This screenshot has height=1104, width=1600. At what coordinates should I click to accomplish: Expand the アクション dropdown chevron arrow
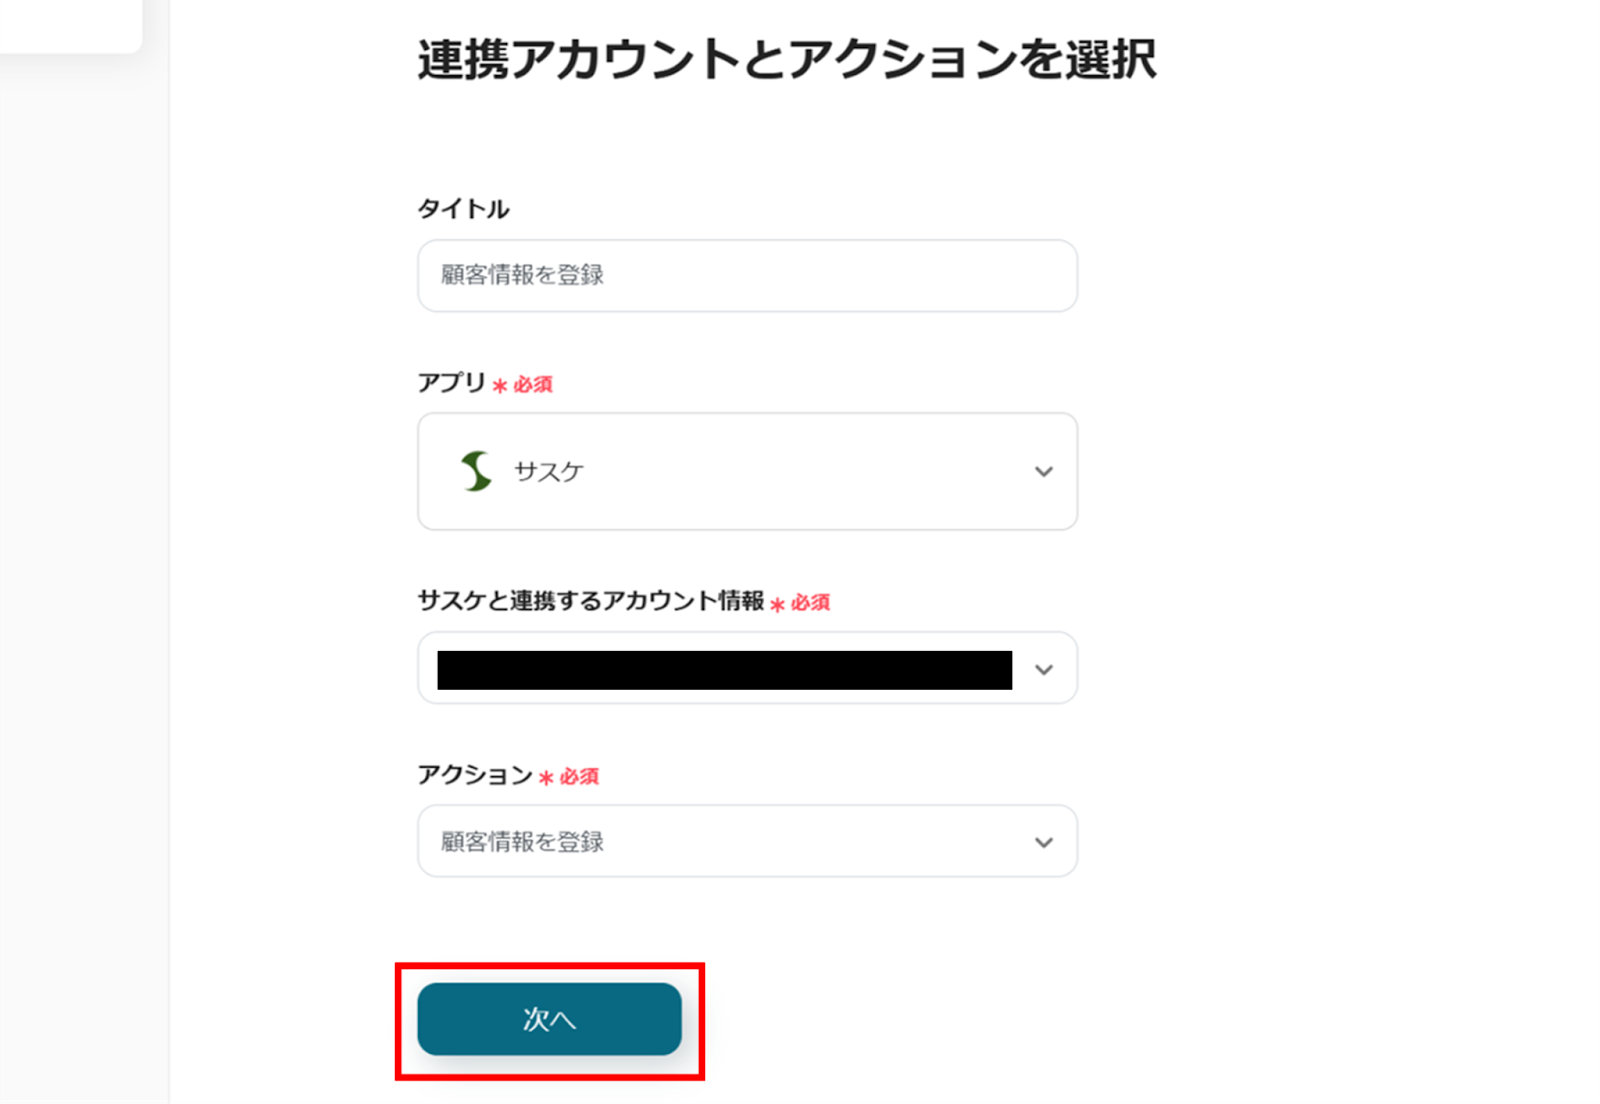click(x=1043, y=842)
